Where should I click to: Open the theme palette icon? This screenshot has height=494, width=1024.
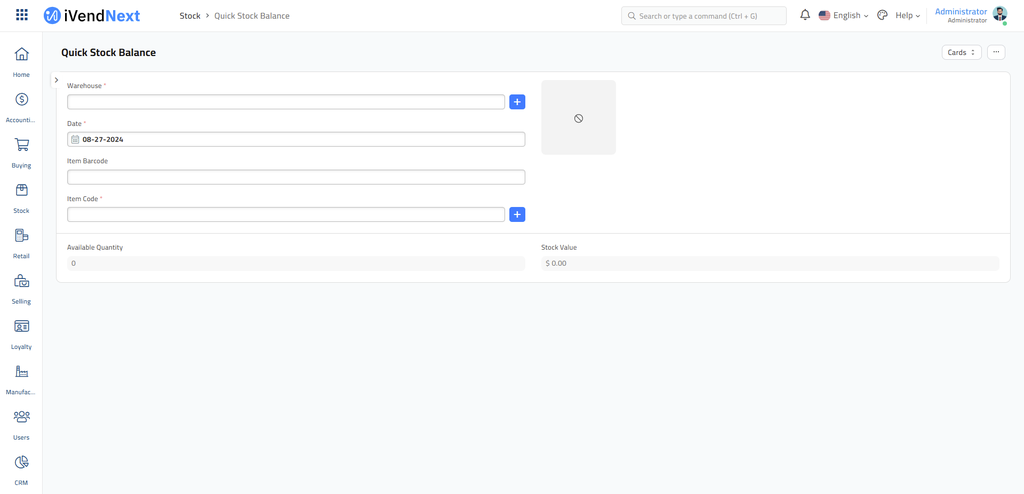click(x=882, y=16)
